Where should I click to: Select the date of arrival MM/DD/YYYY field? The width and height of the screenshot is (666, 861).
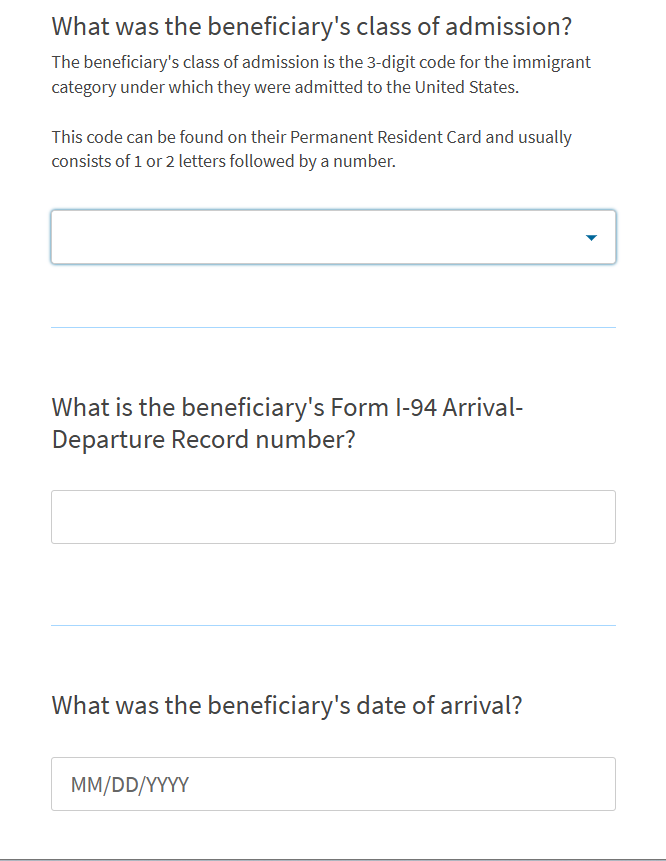tap(333, 784)
